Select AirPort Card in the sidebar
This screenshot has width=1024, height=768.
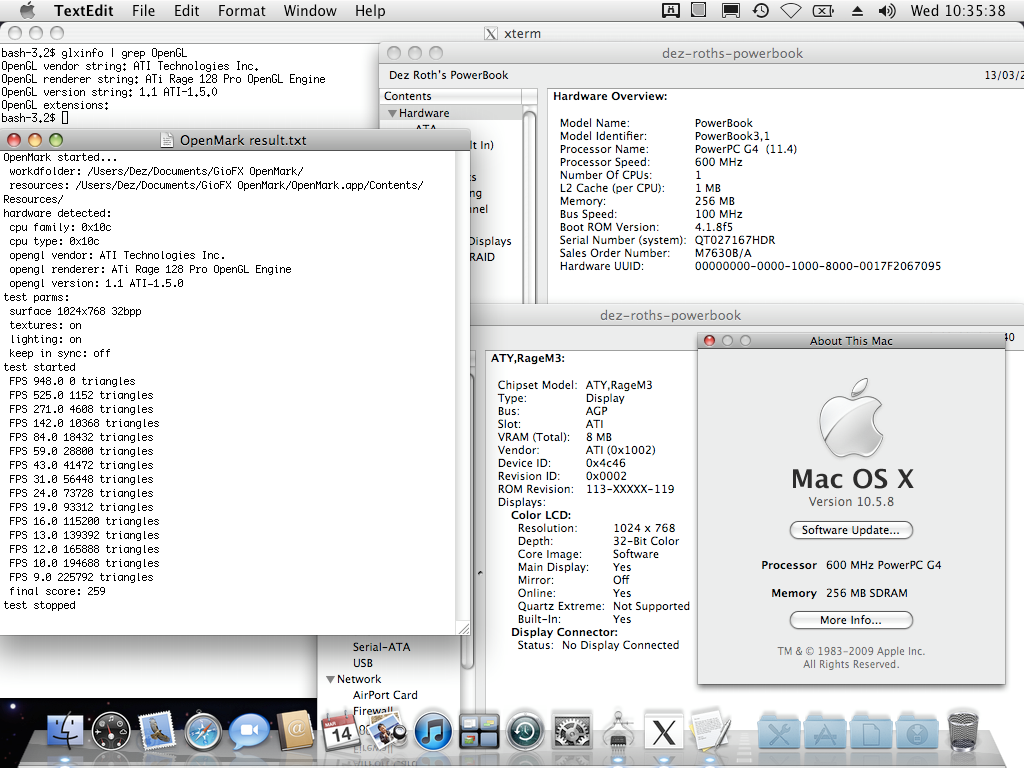pos(385,695)
